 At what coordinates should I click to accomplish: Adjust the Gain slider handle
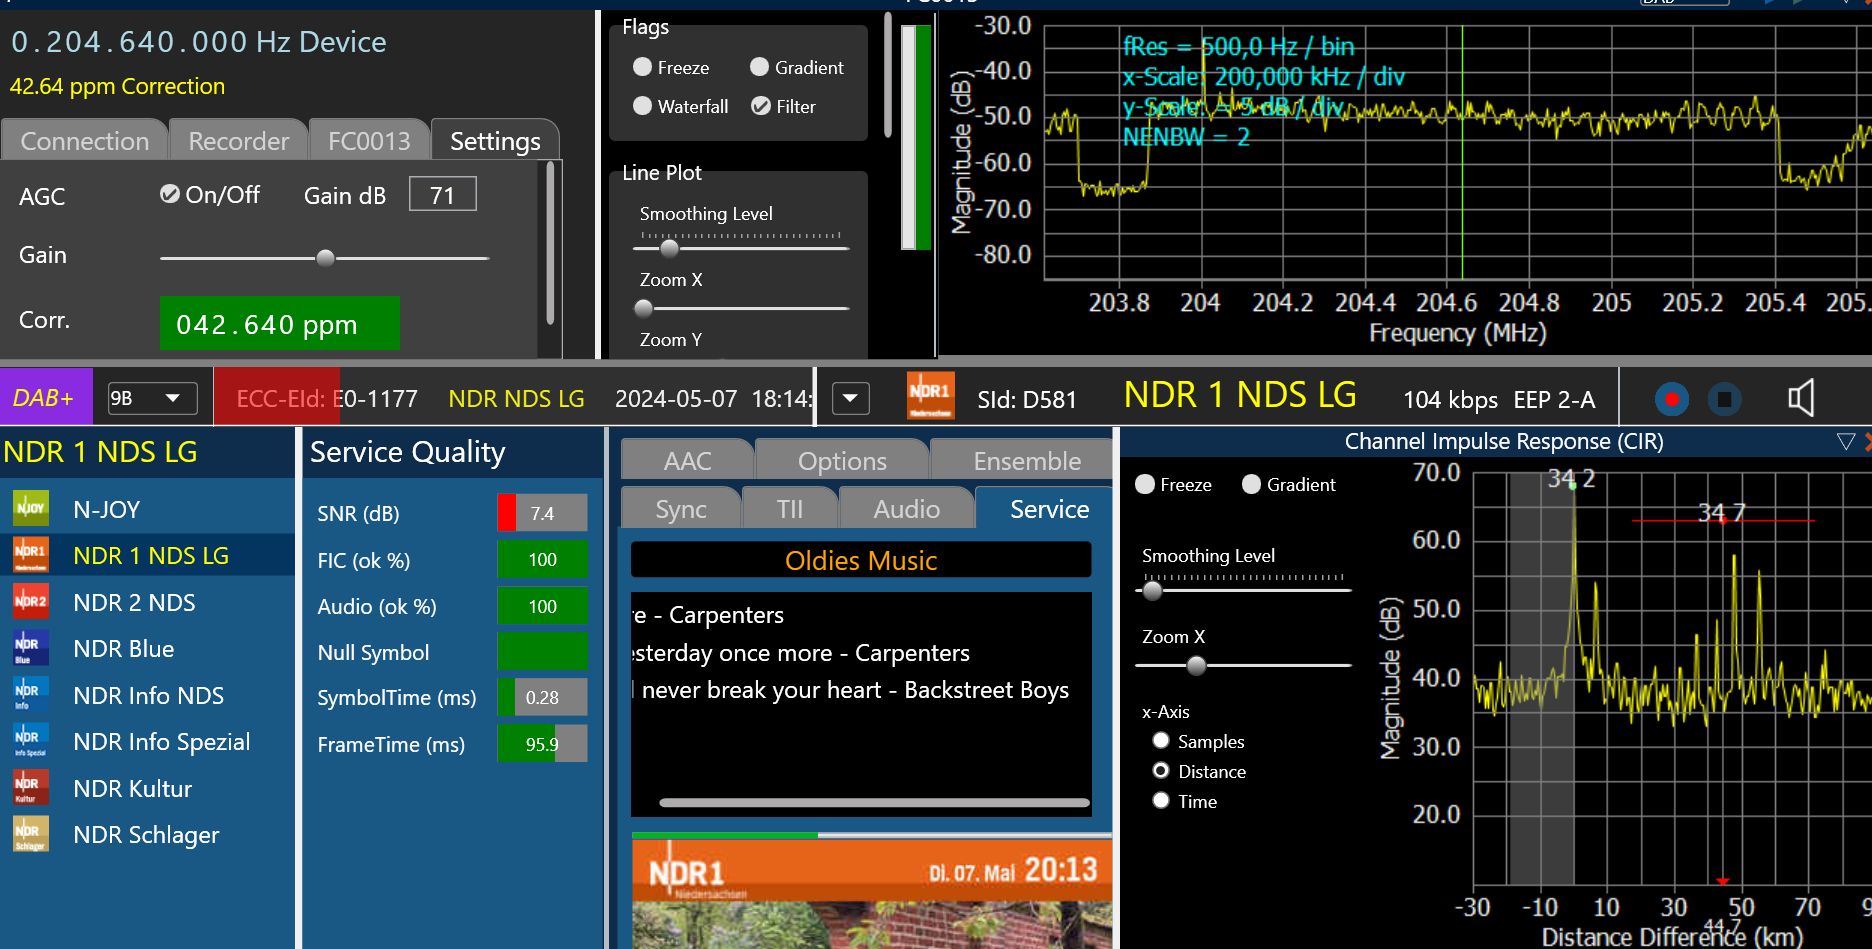click(x=325, y=258)
